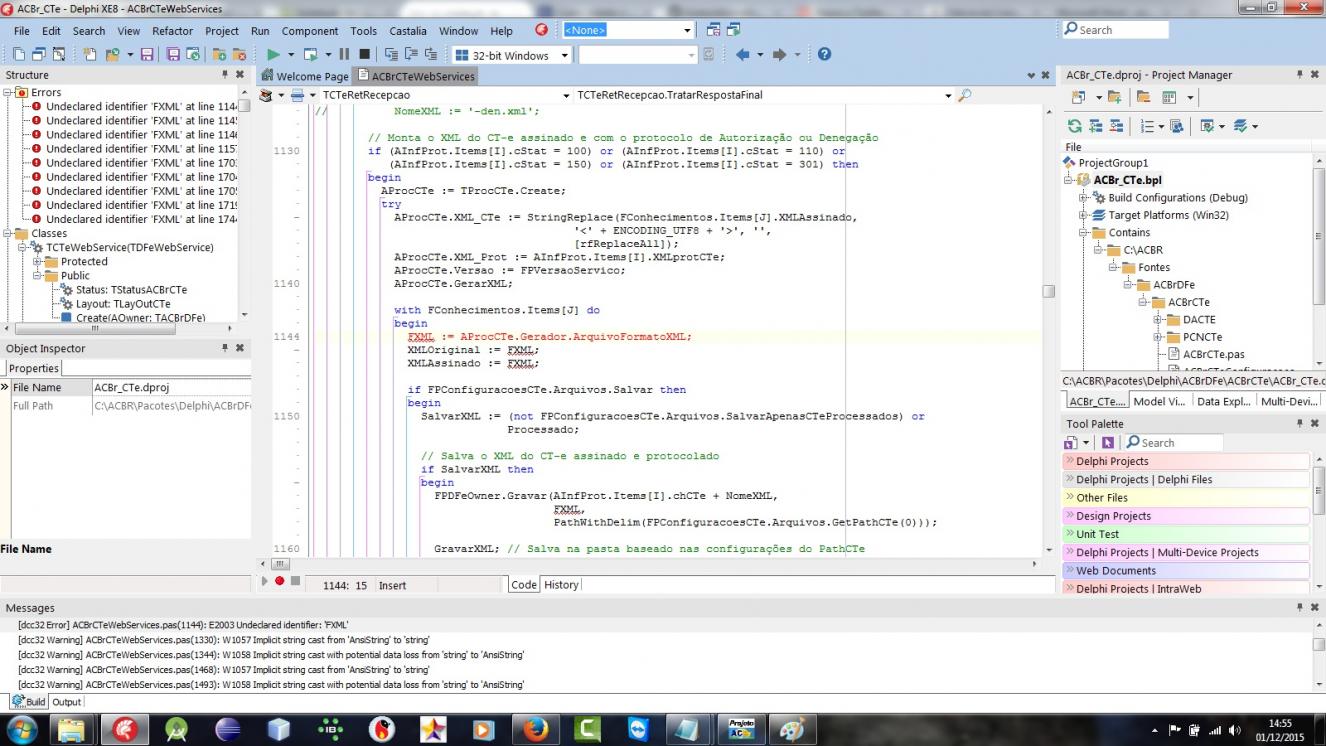Toggle the pushpin on the Messages panel

click(1300, 607)
